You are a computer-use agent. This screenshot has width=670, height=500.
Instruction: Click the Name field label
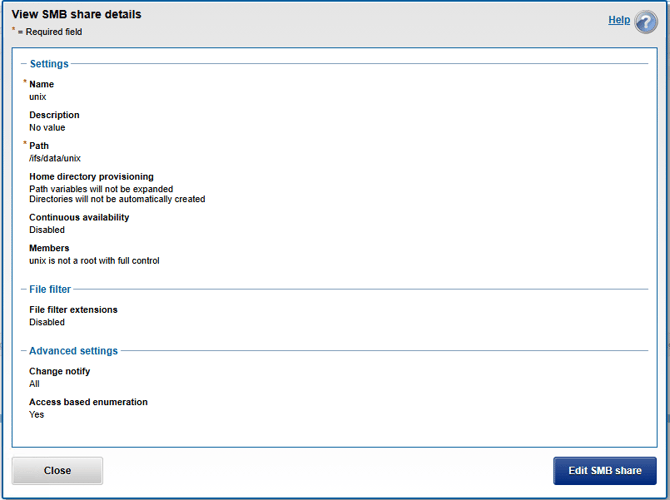[x=41, y=85]
